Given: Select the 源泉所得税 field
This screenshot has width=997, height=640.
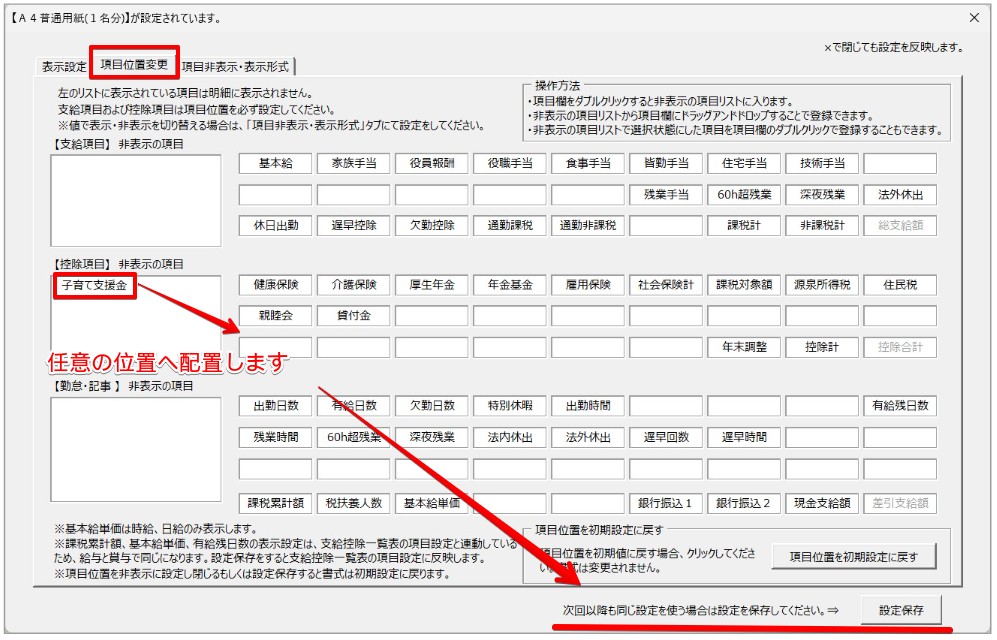Looking at the screenshot, I should [x=822, y=285].
